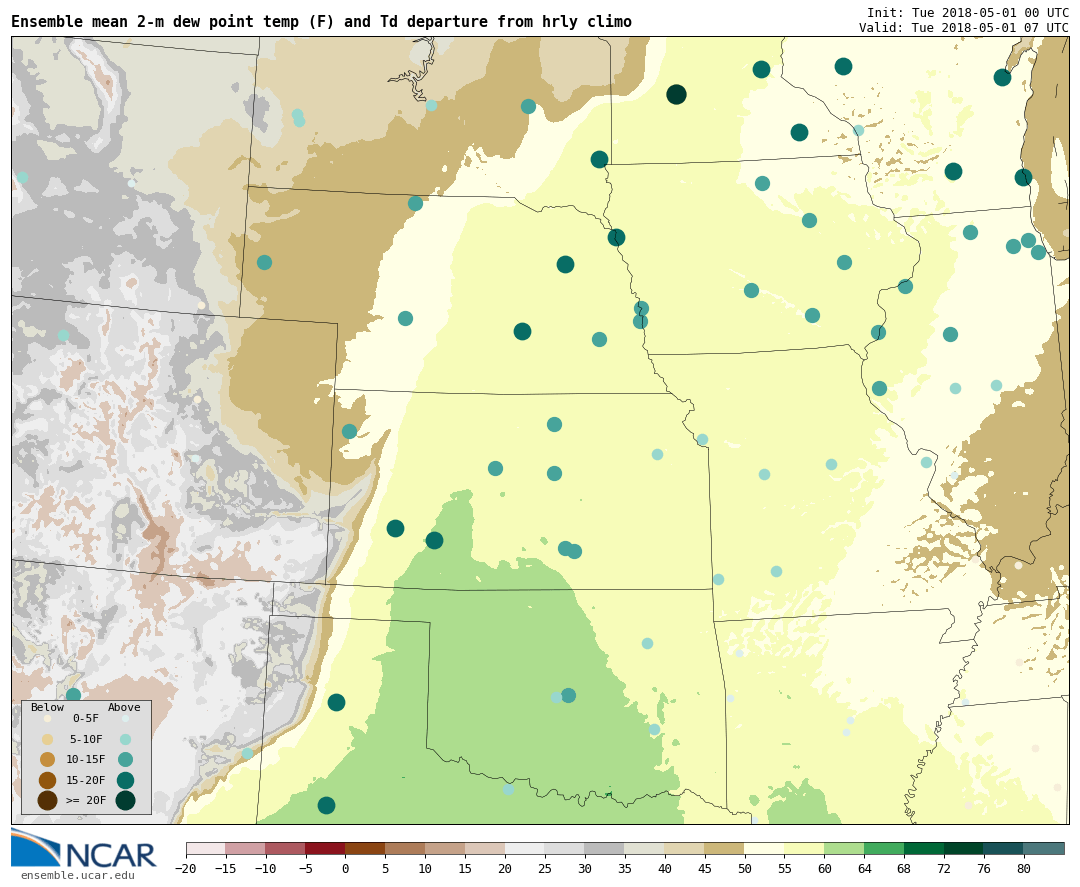Click the colorbar swatch between 0 and 5

[x=365, y=848]
